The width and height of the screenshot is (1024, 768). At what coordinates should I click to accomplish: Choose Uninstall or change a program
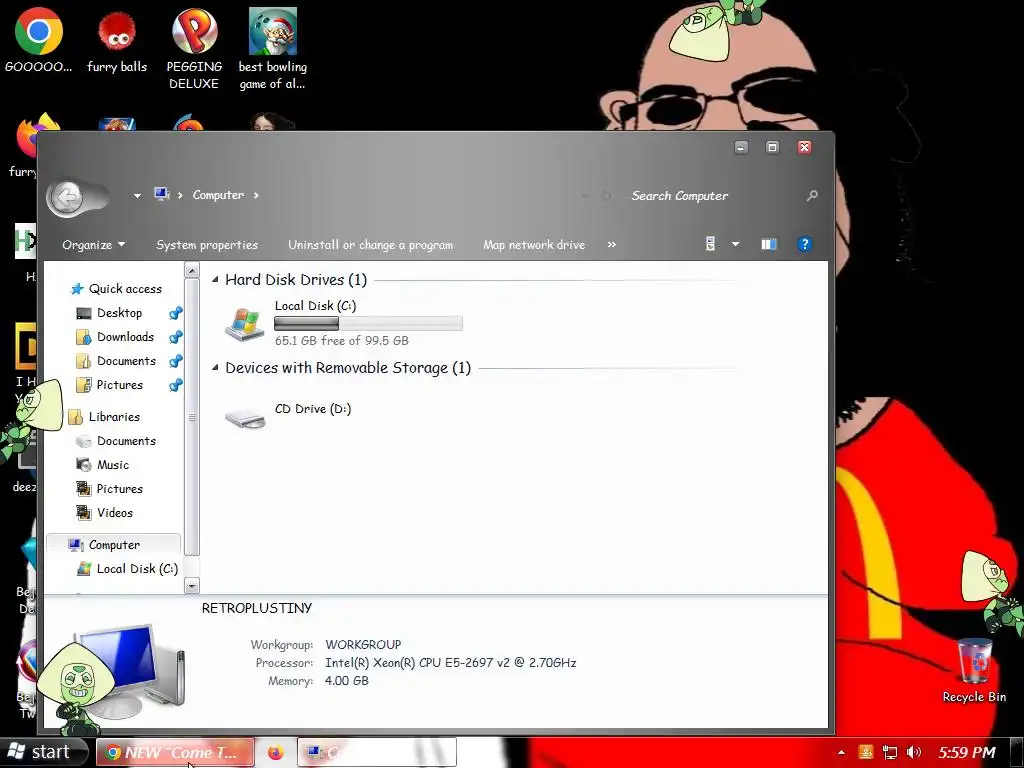click(x=370, y=245)
